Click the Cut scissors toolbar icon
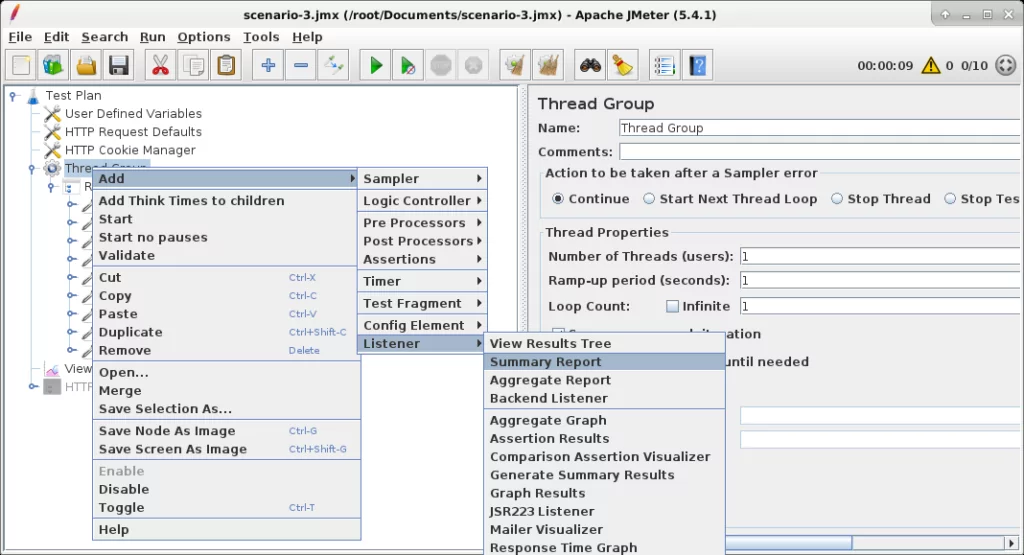1024x555 pixels. coord(160,65)
